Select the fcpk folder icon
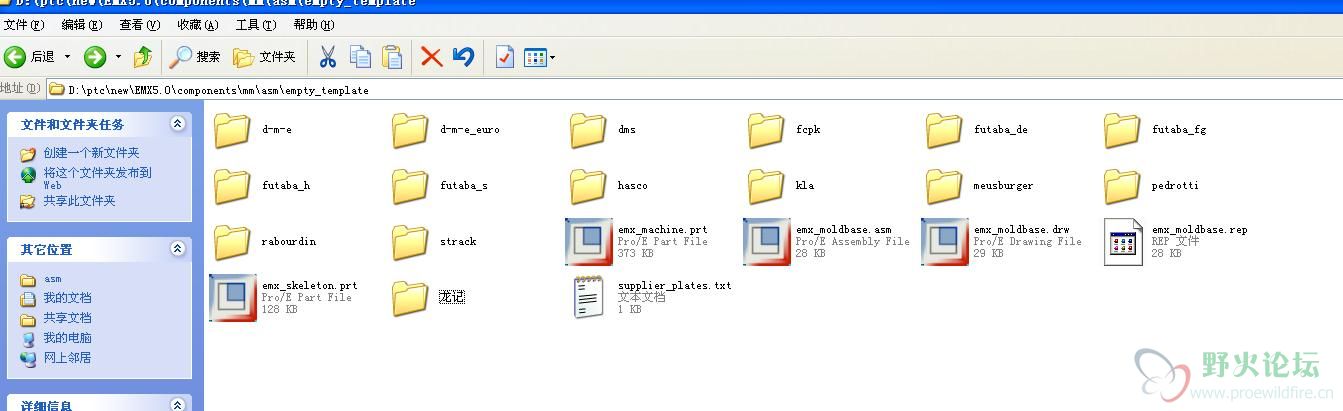The height and width of the screenshot is (411, 1343). (766, 130)
